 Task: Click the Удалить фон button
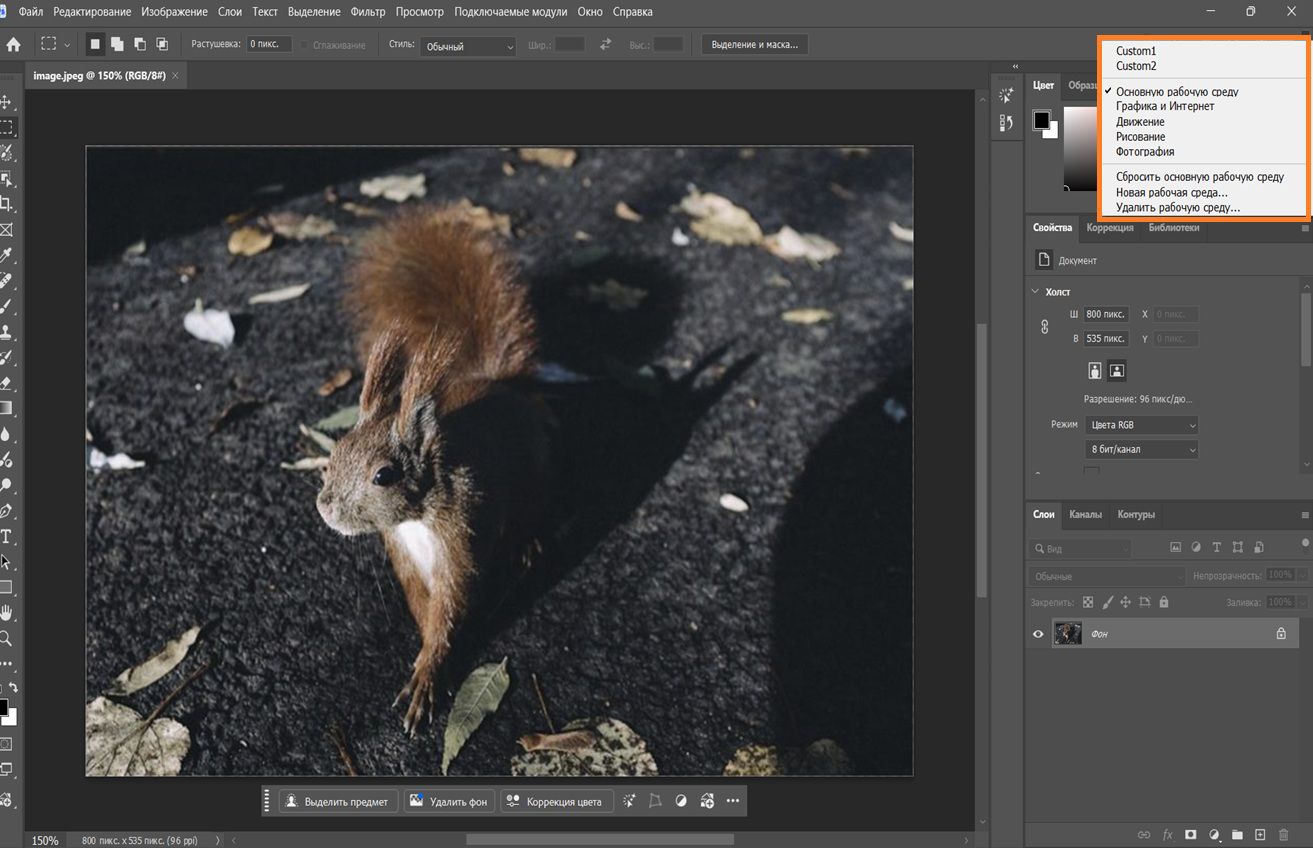(x=449, y=800)
